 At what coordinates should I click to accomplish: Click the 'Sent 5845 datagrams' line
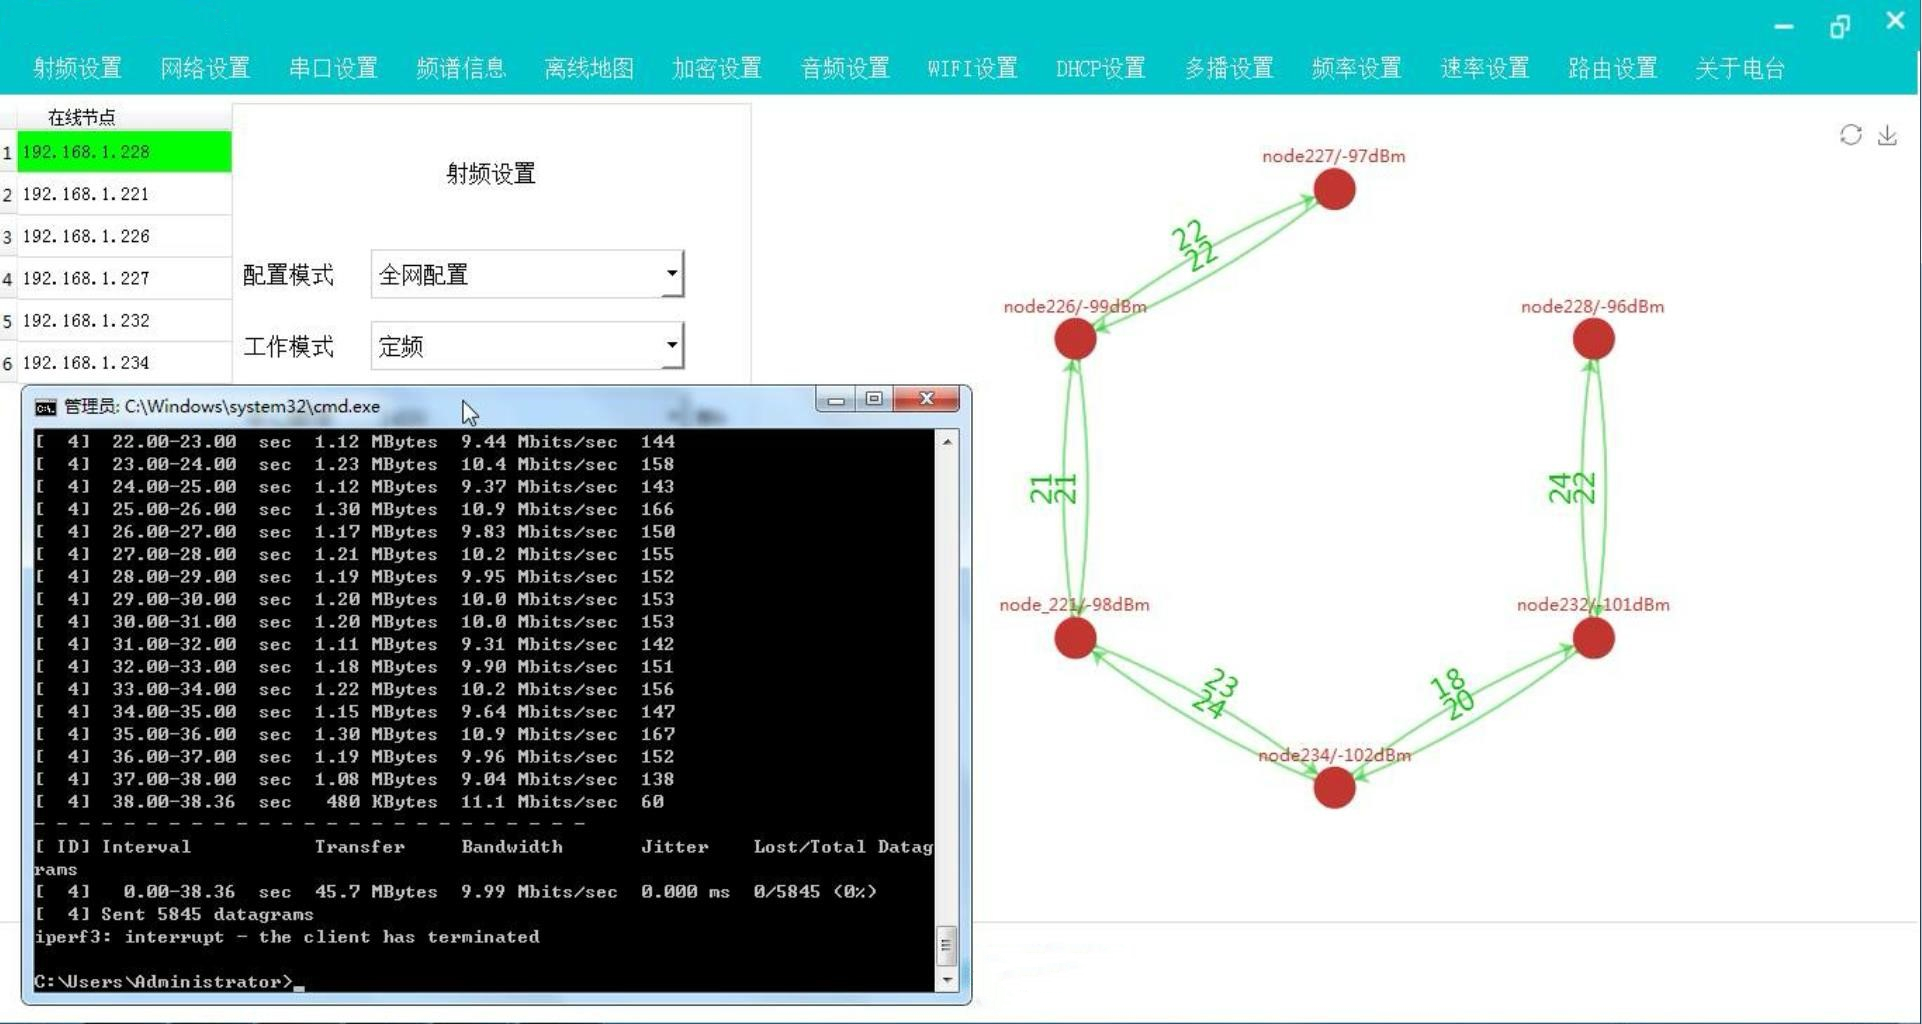[x=174, y=914]
